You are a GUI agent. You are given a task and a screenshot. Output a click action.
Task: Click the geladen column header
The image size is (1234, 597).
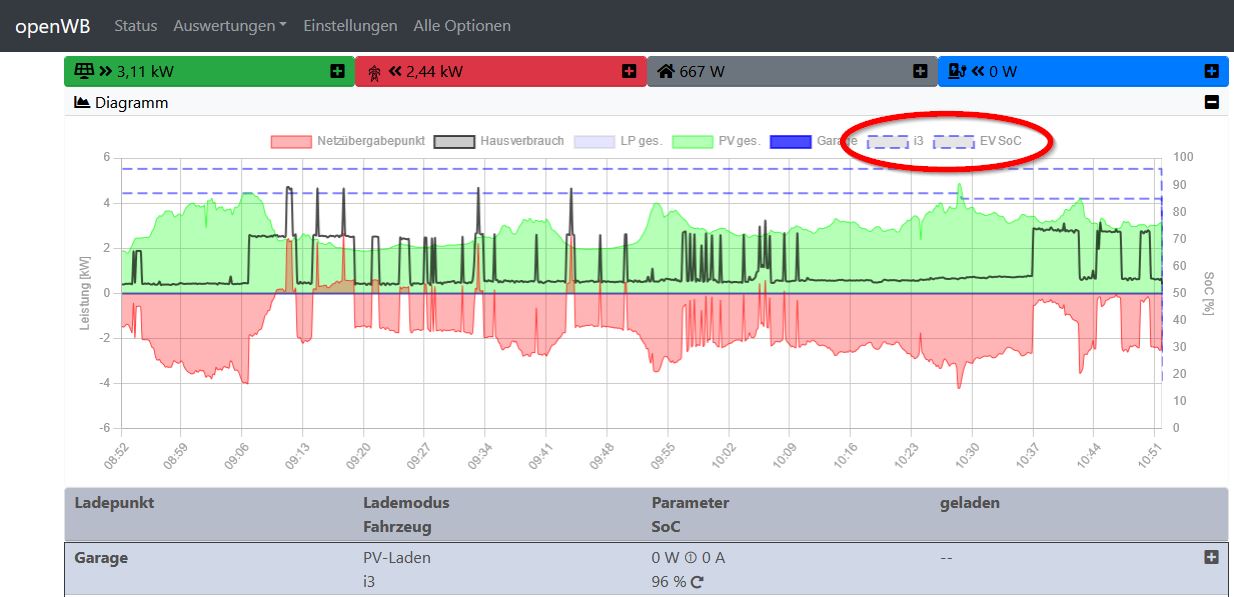click(969, 502)
